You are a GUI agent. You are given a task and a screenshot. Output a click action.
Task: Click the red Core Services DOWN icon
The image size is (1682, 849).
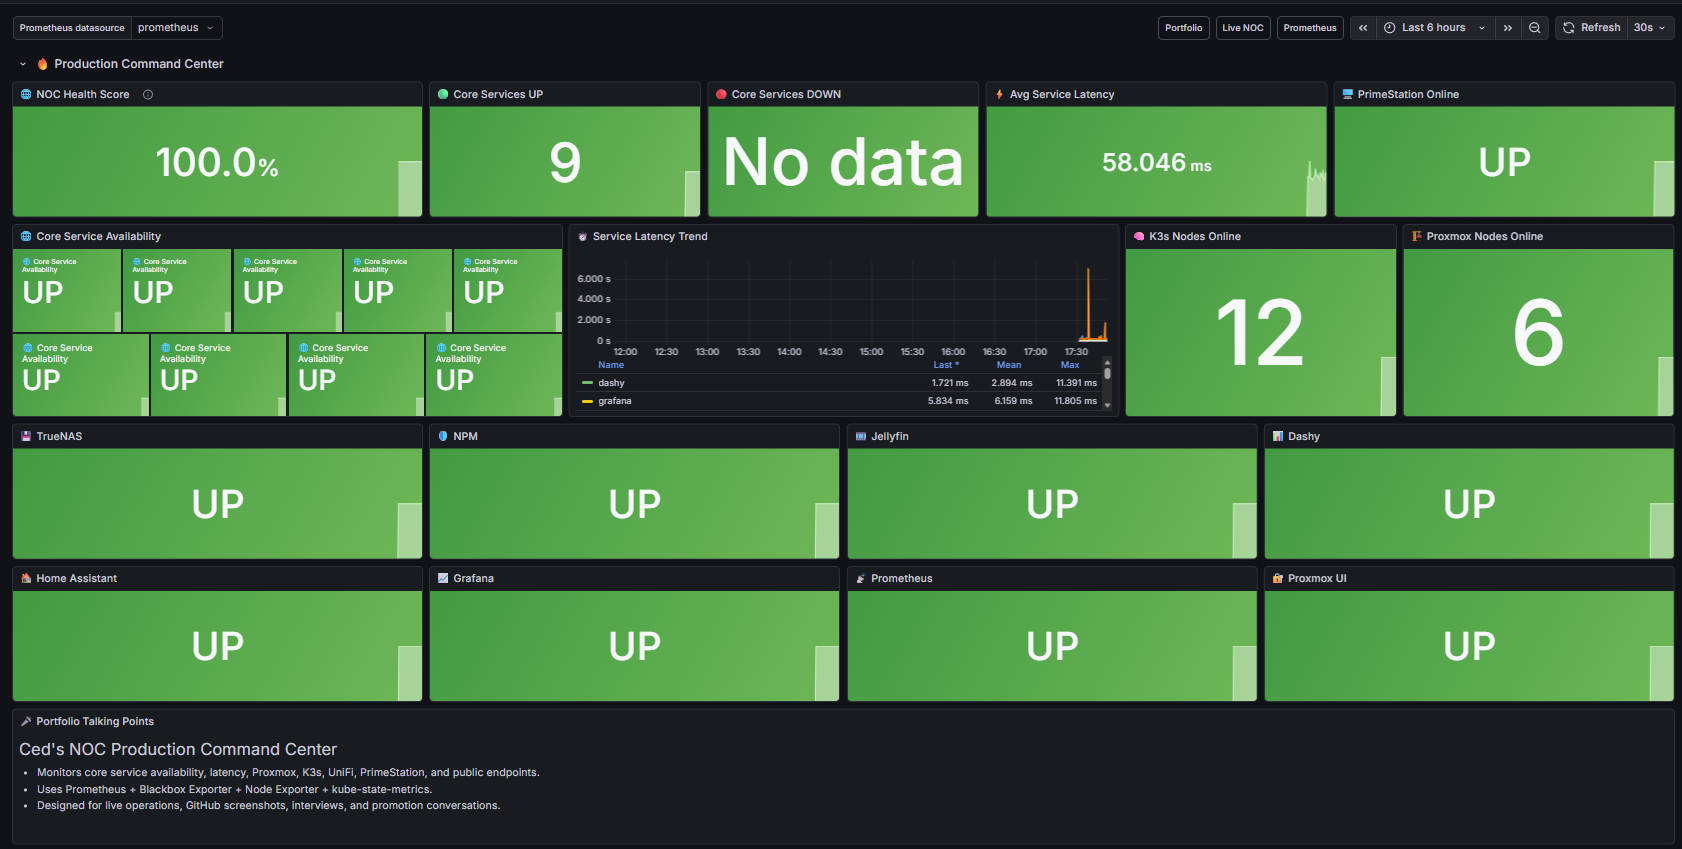click(721, 94)
